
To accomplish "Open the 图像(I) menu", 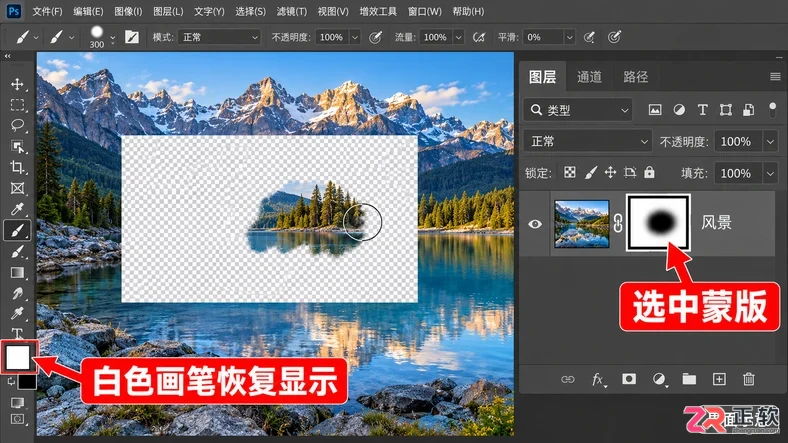I will click(x=128, y=11).
